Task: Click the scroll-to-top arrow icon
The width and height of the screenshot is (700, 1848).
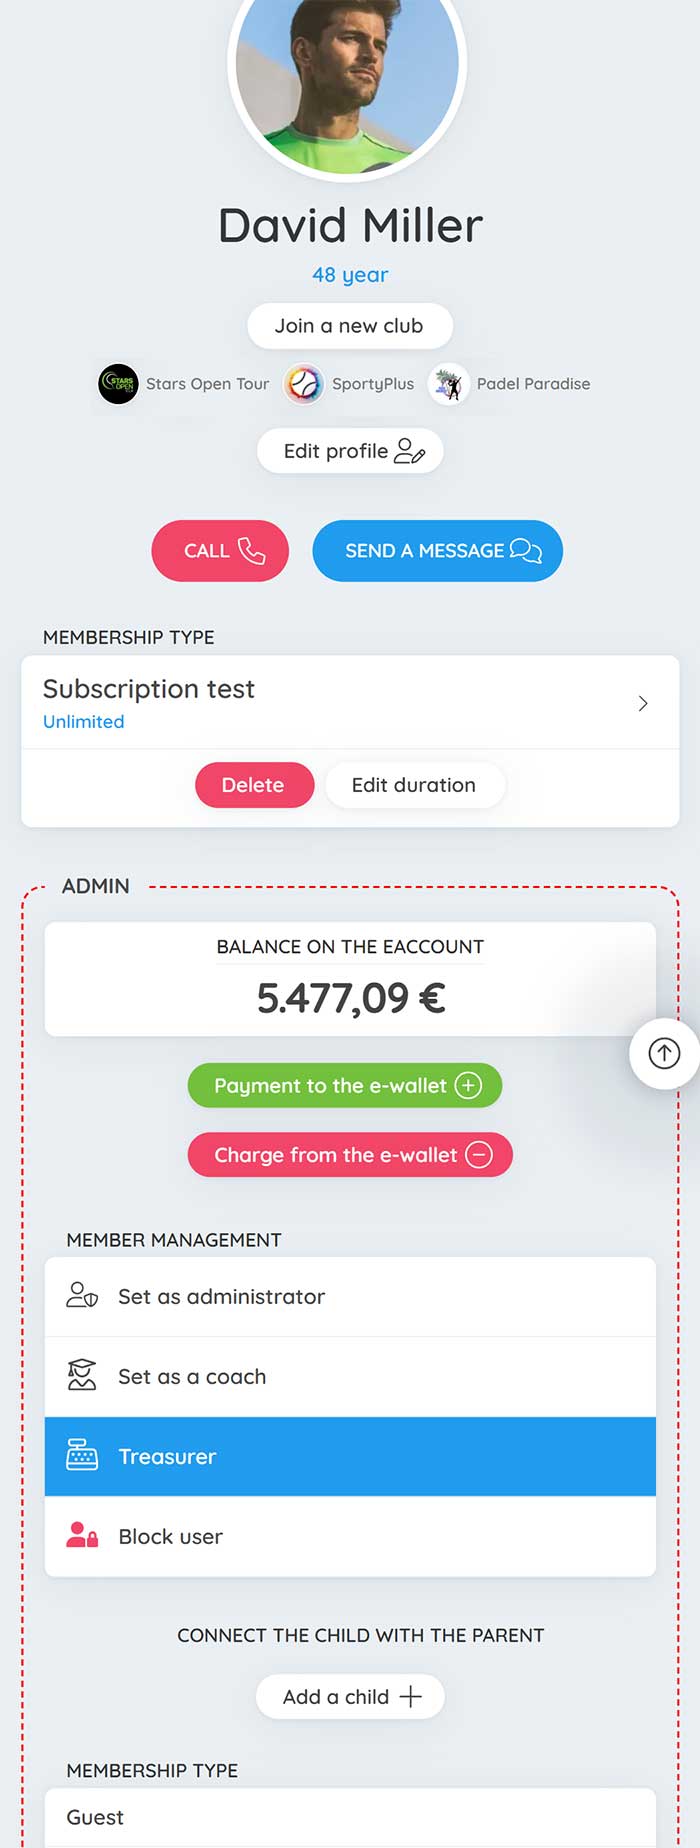Action: 664,1053
